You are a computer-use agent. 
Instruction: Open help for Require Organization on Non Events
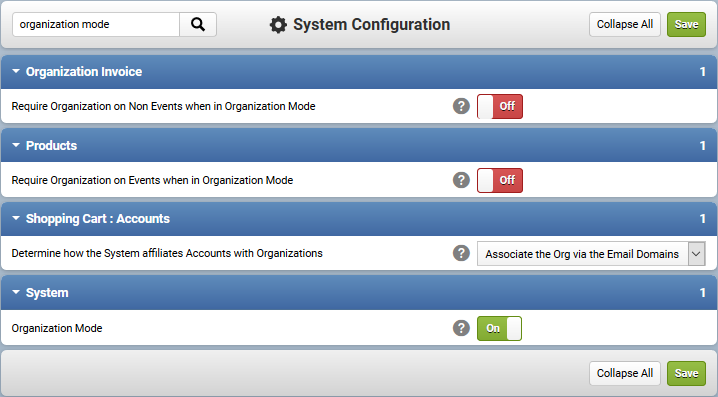pos(461,106)
